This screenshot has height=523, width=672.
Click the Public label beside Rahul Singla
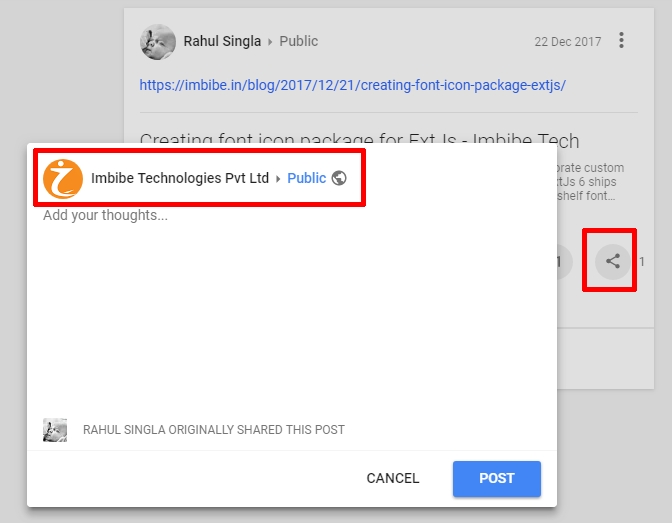tap(298, 41)
